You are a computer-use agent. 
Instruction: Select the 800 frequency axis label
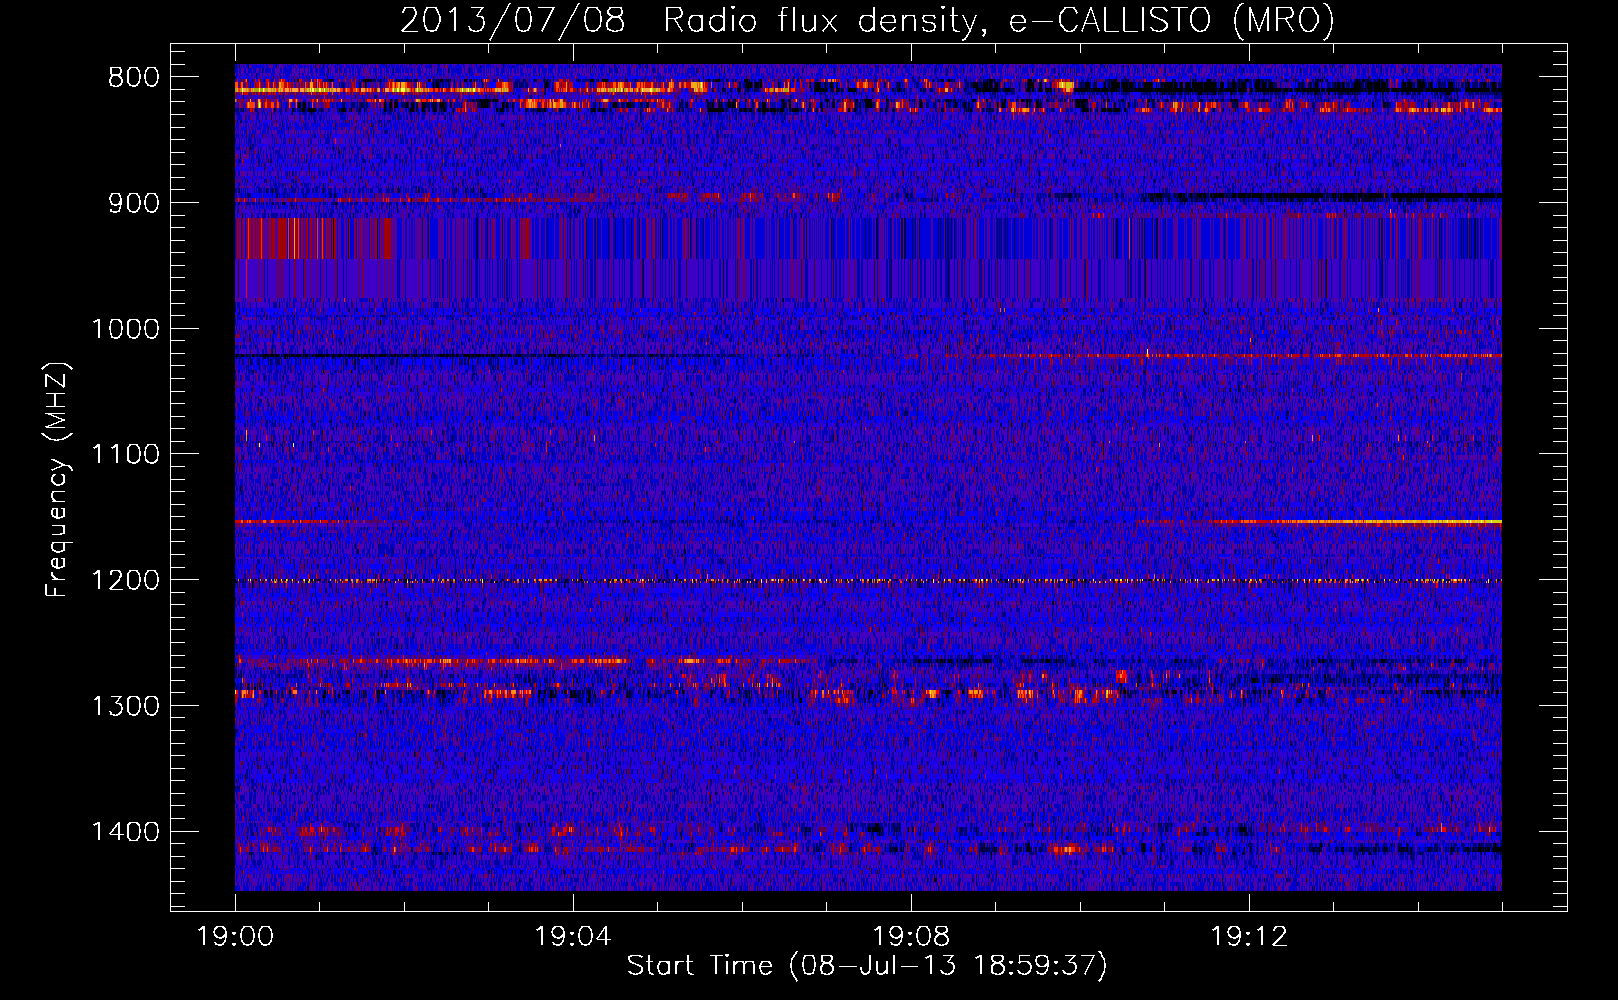point(133,78)
